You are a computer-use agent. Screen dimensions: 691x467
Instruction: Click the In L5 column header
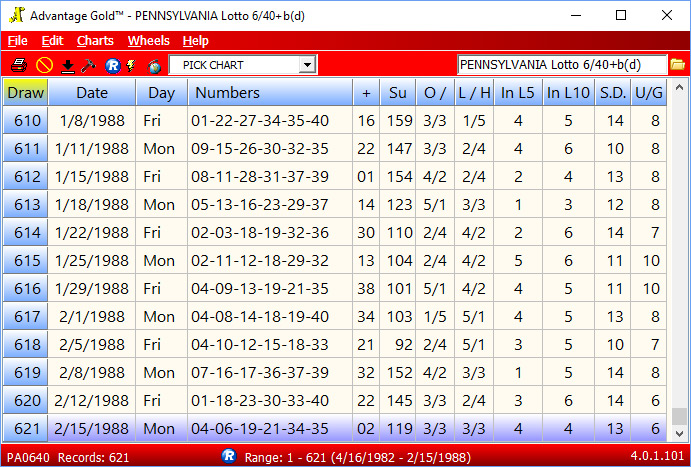[x=518, y=93]
